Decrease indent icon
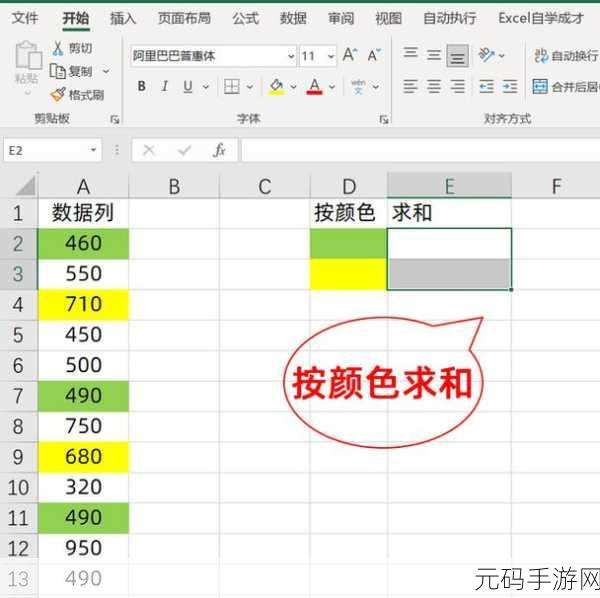 [x=487, y=87]
